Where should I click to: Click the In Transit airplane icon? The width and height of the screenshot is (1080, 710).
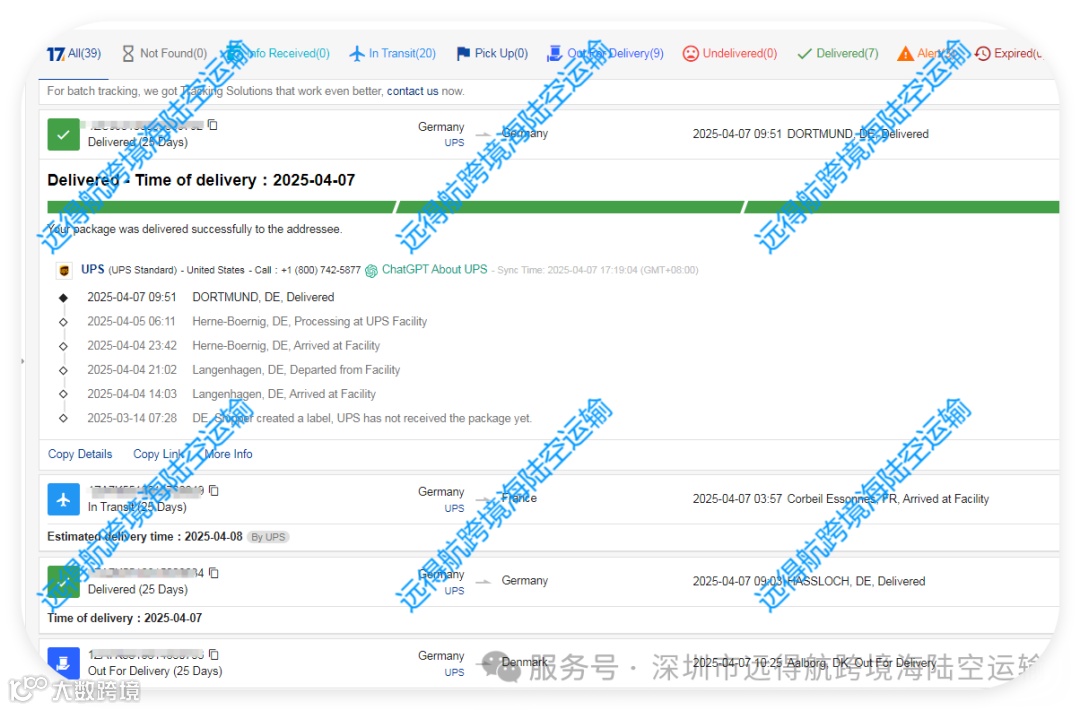357,54
